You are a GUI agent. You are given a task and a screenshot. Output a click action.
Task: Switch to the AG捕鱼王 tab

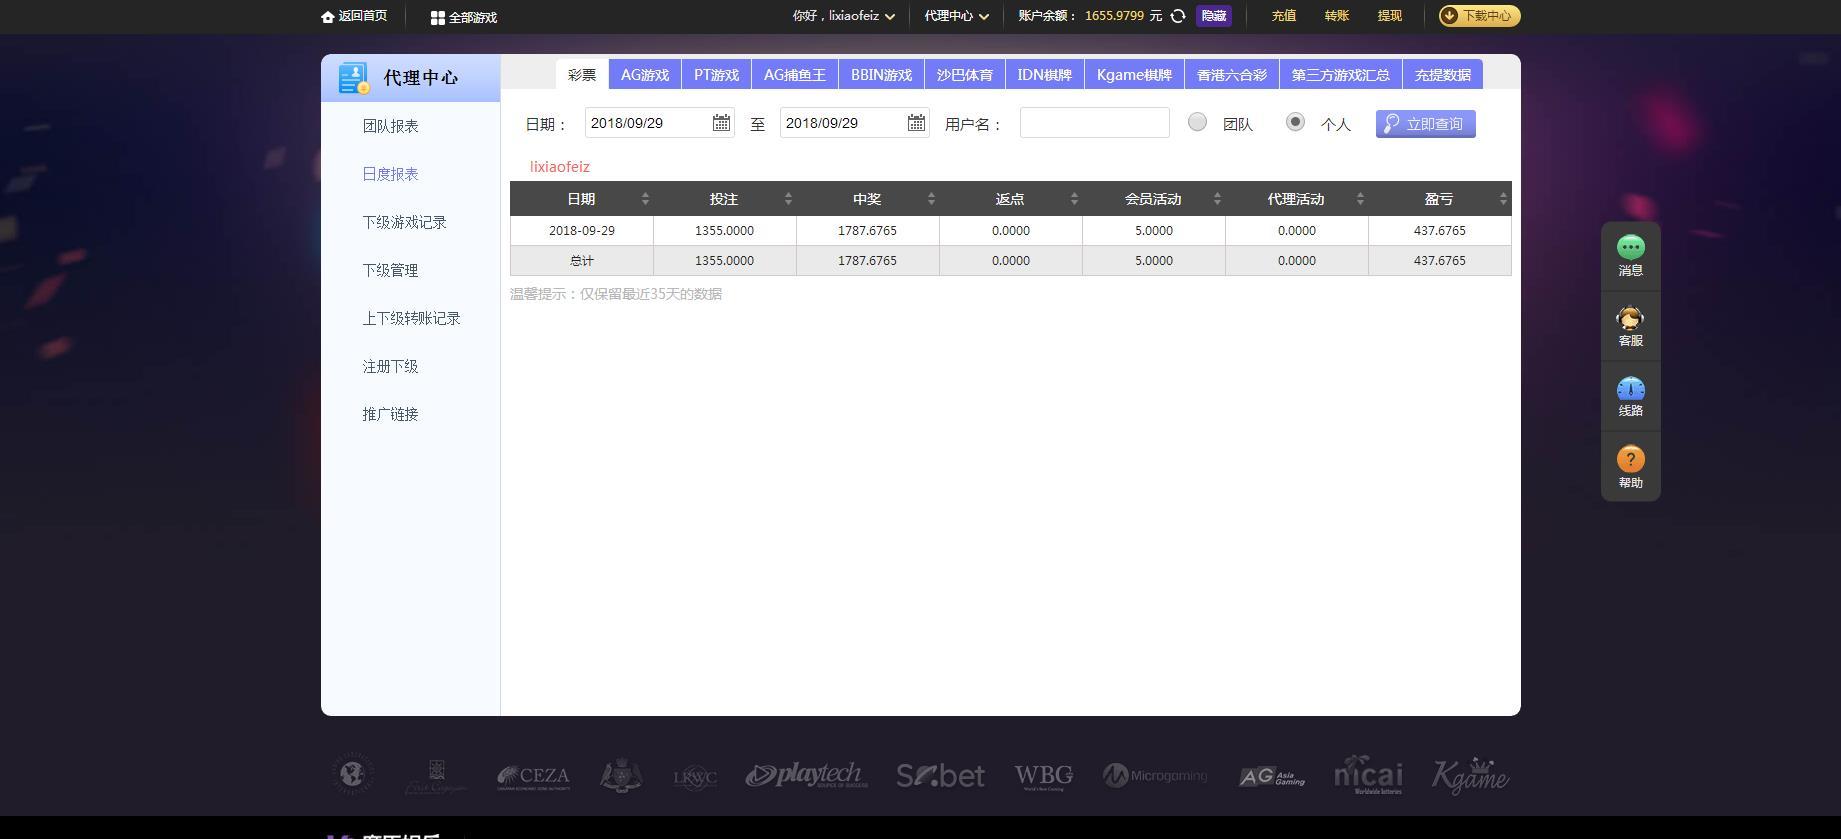[795, 74]
